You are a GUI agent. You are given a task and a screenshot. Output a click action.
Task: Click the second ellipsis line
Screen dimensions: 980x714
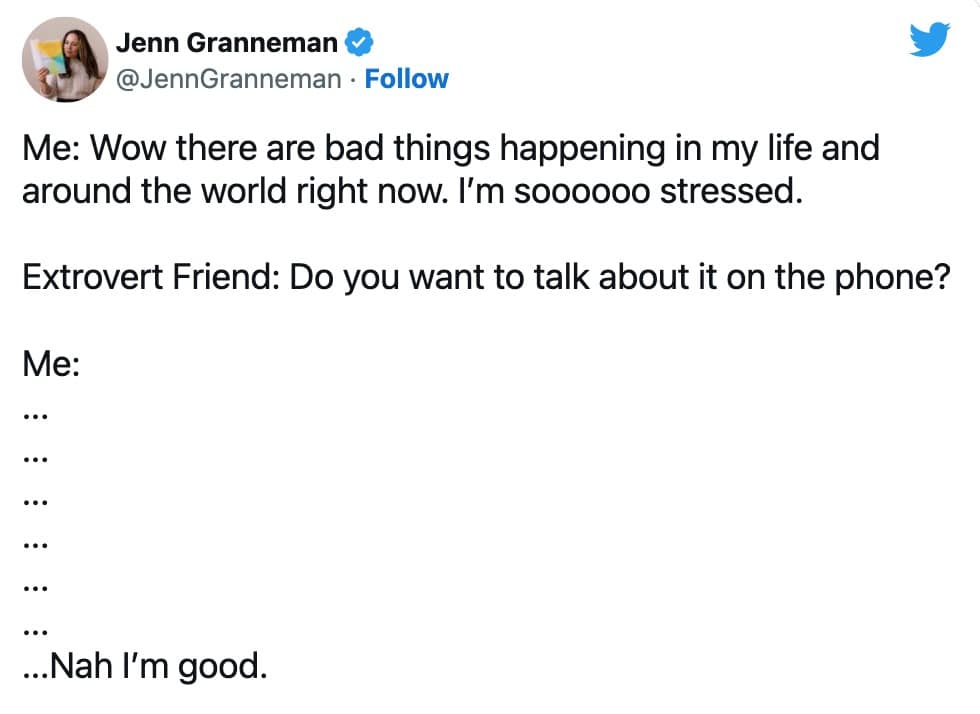pyautogui.click(x=35, y=460)
